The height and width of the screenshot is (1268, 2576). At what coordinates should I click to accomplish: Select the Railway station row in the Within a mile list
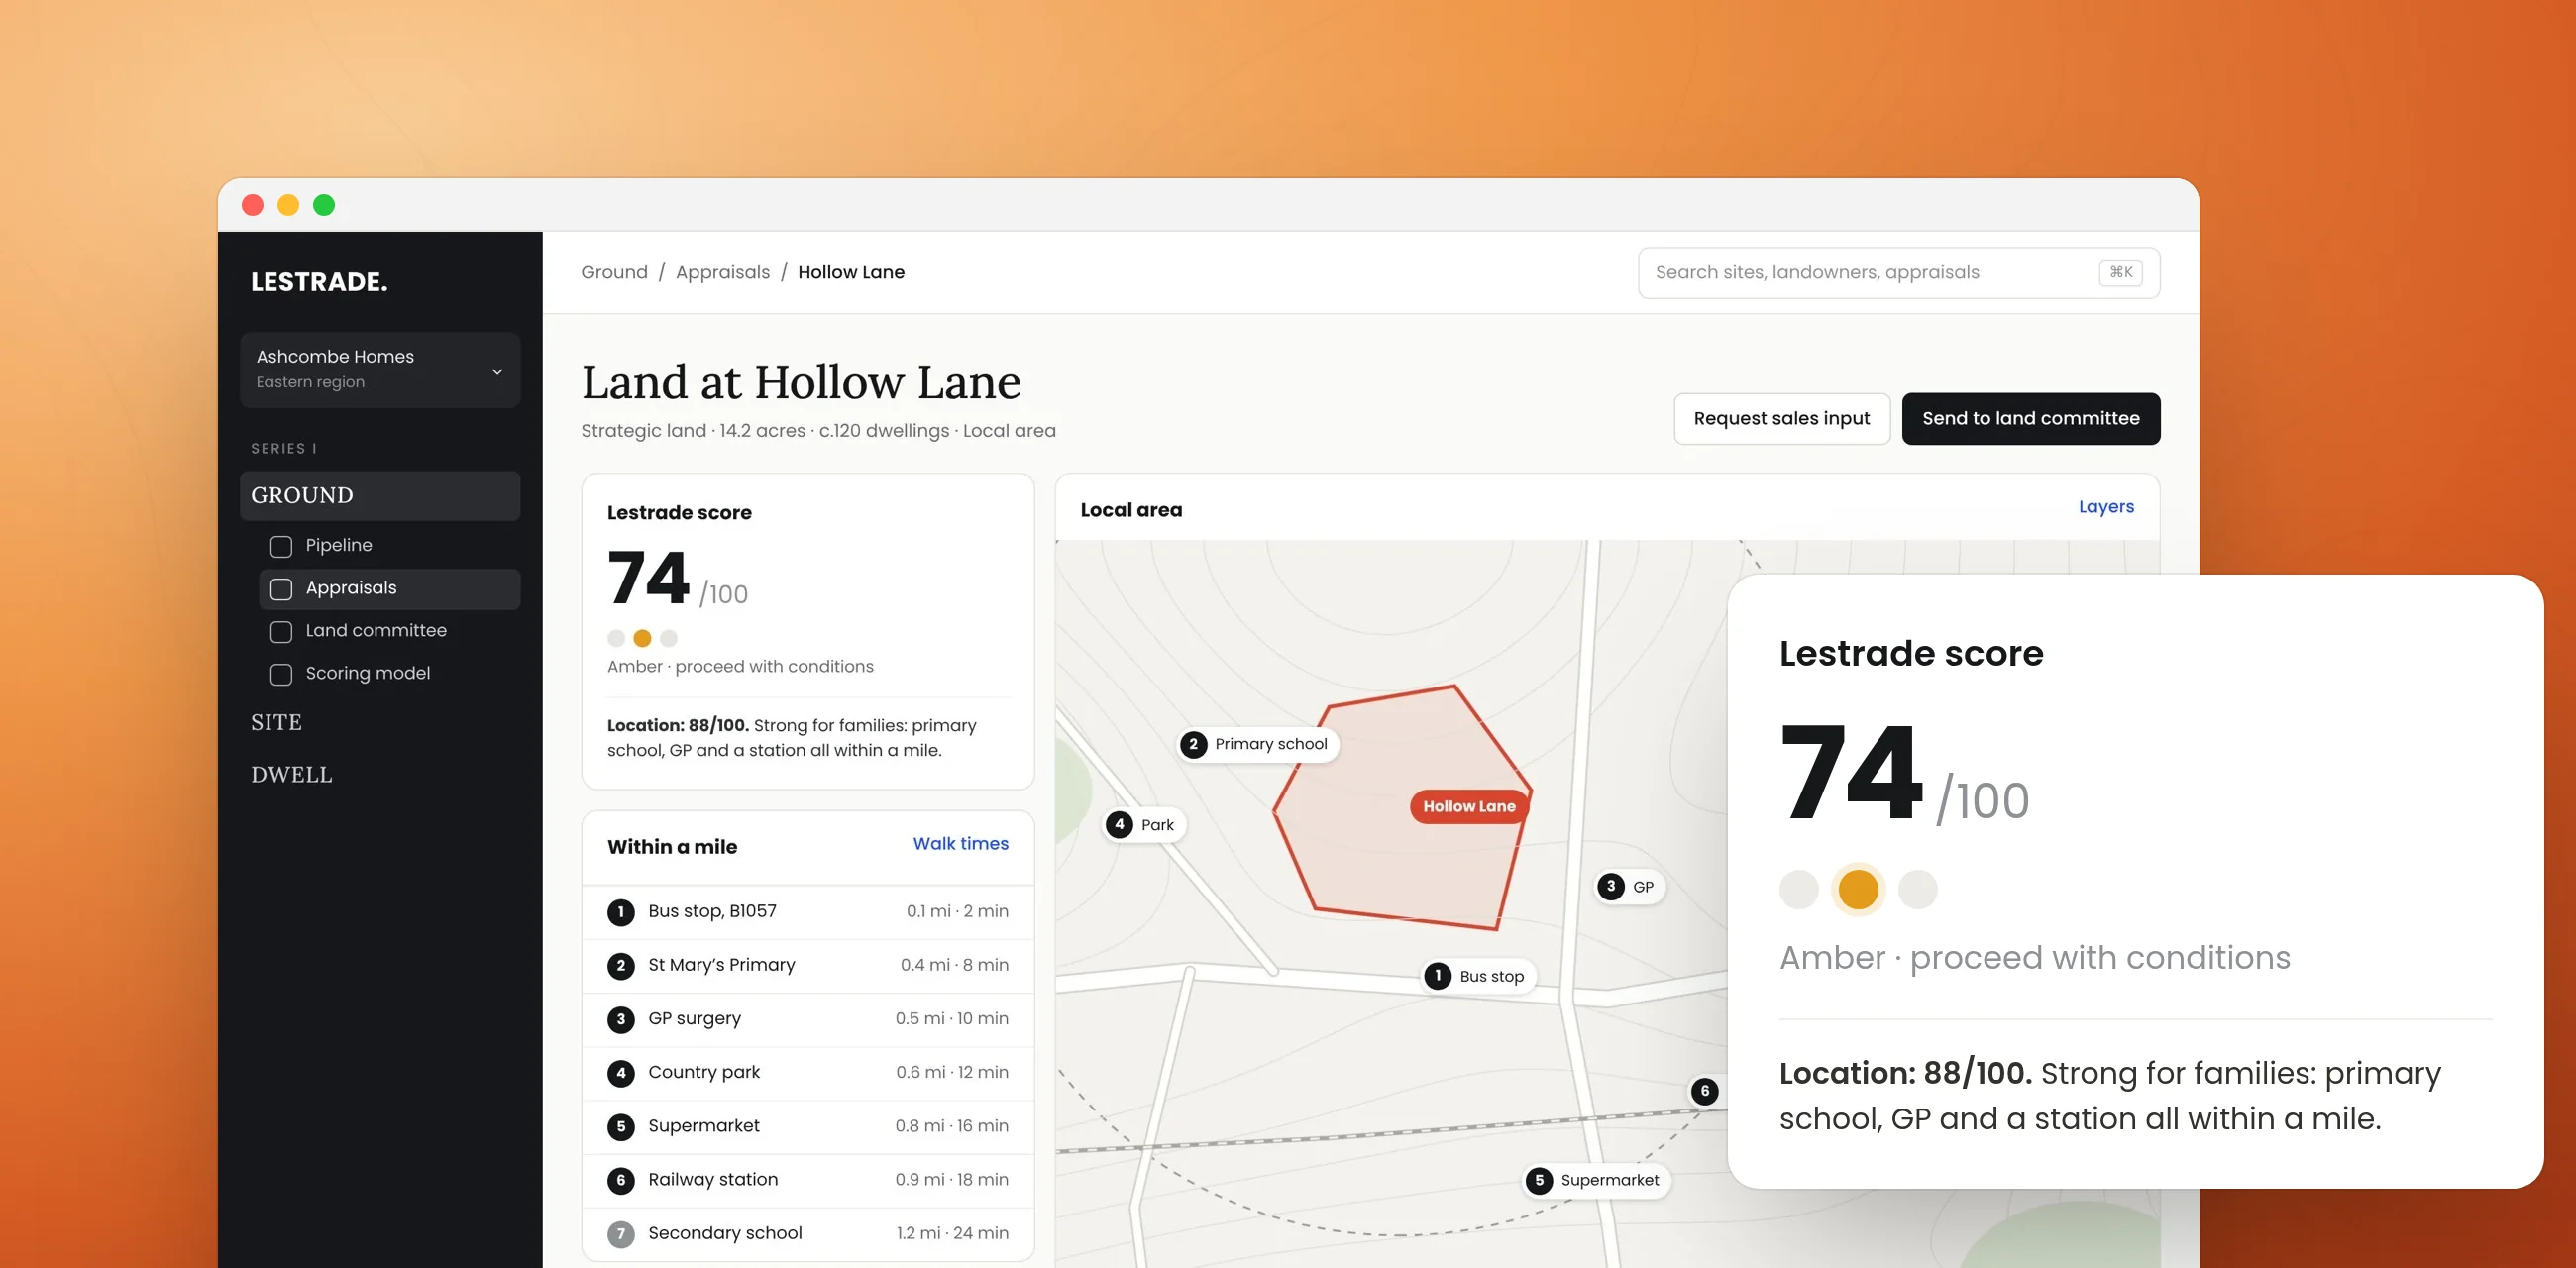807,1181
